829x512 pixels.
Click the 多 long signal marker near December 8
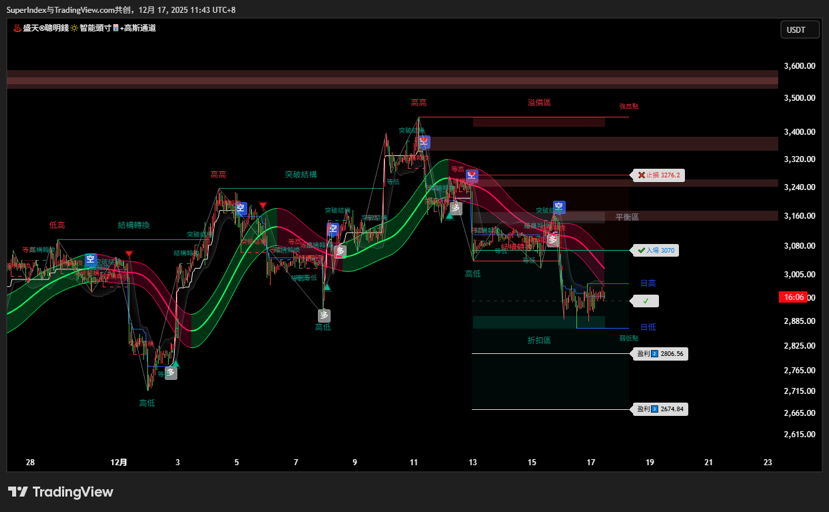[324, 316]
